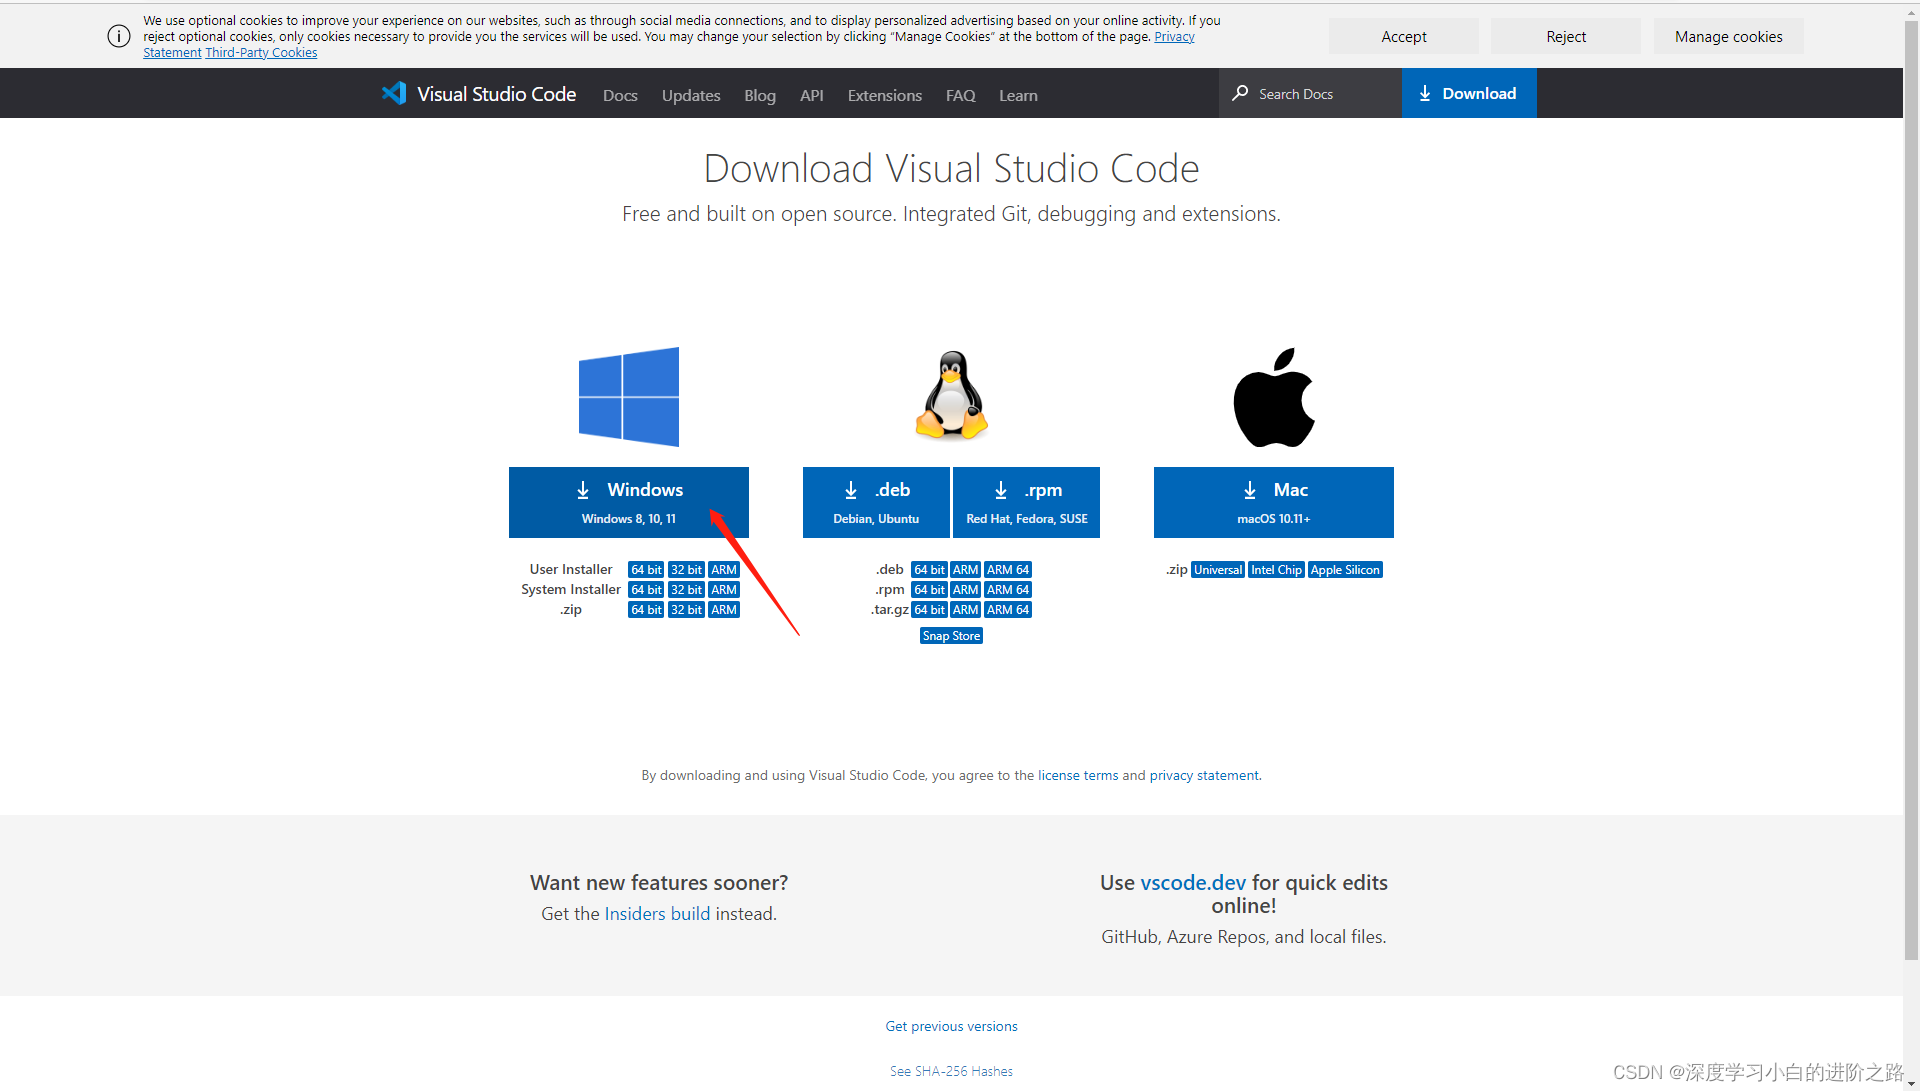Click the Visual Studio Code logo icon
The width and height of the screenshot is (1920, 1091).
coord(394,94)
